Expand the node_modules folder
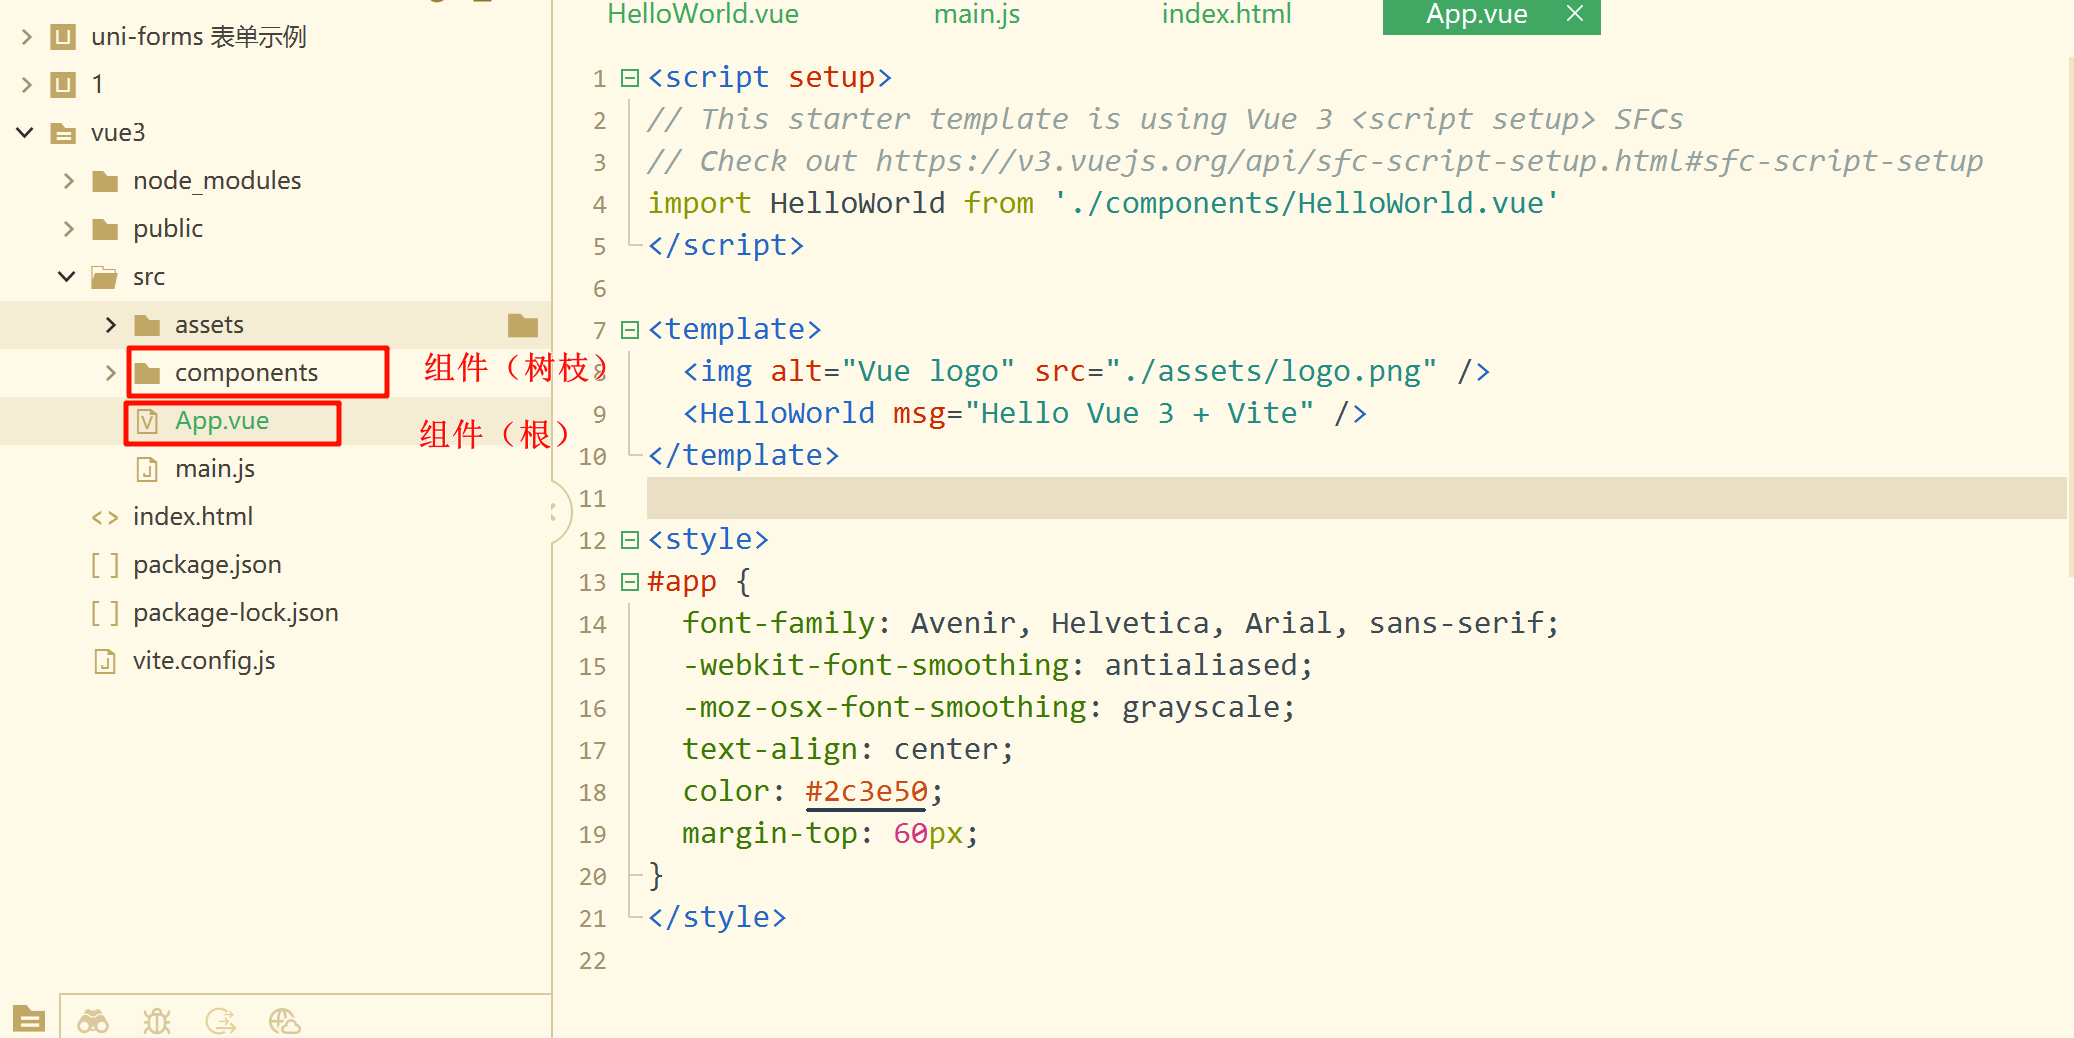The image size is (2074, 1038). click(x=69, y=181)
